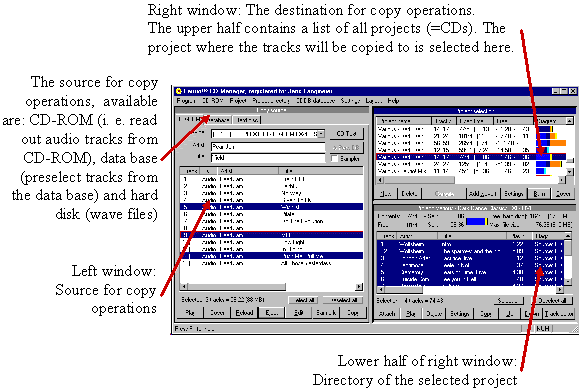The image size is (583, 390).
Task: Open the CD-ROM menu in the menu bar
Action: coord(212,101)
